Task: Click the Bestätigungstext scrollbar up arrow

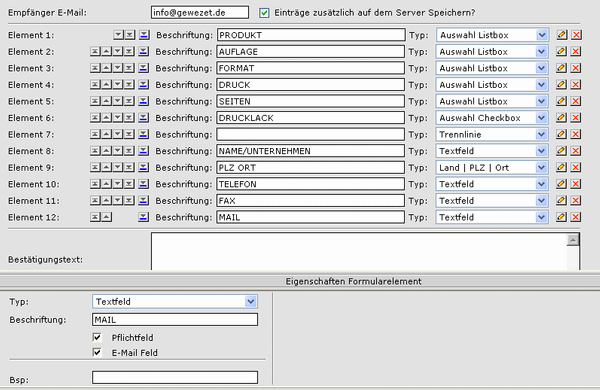Action: tap(573, 240)
